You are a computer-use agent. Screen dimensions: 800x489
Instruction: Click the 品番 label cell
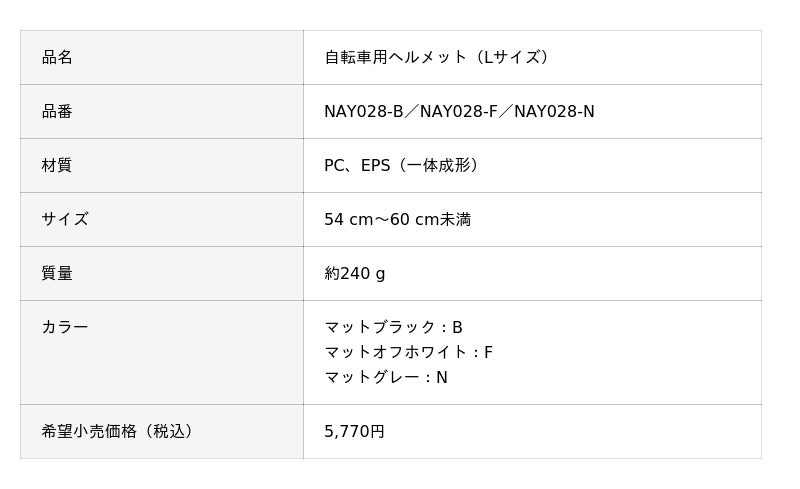point(162,111)
